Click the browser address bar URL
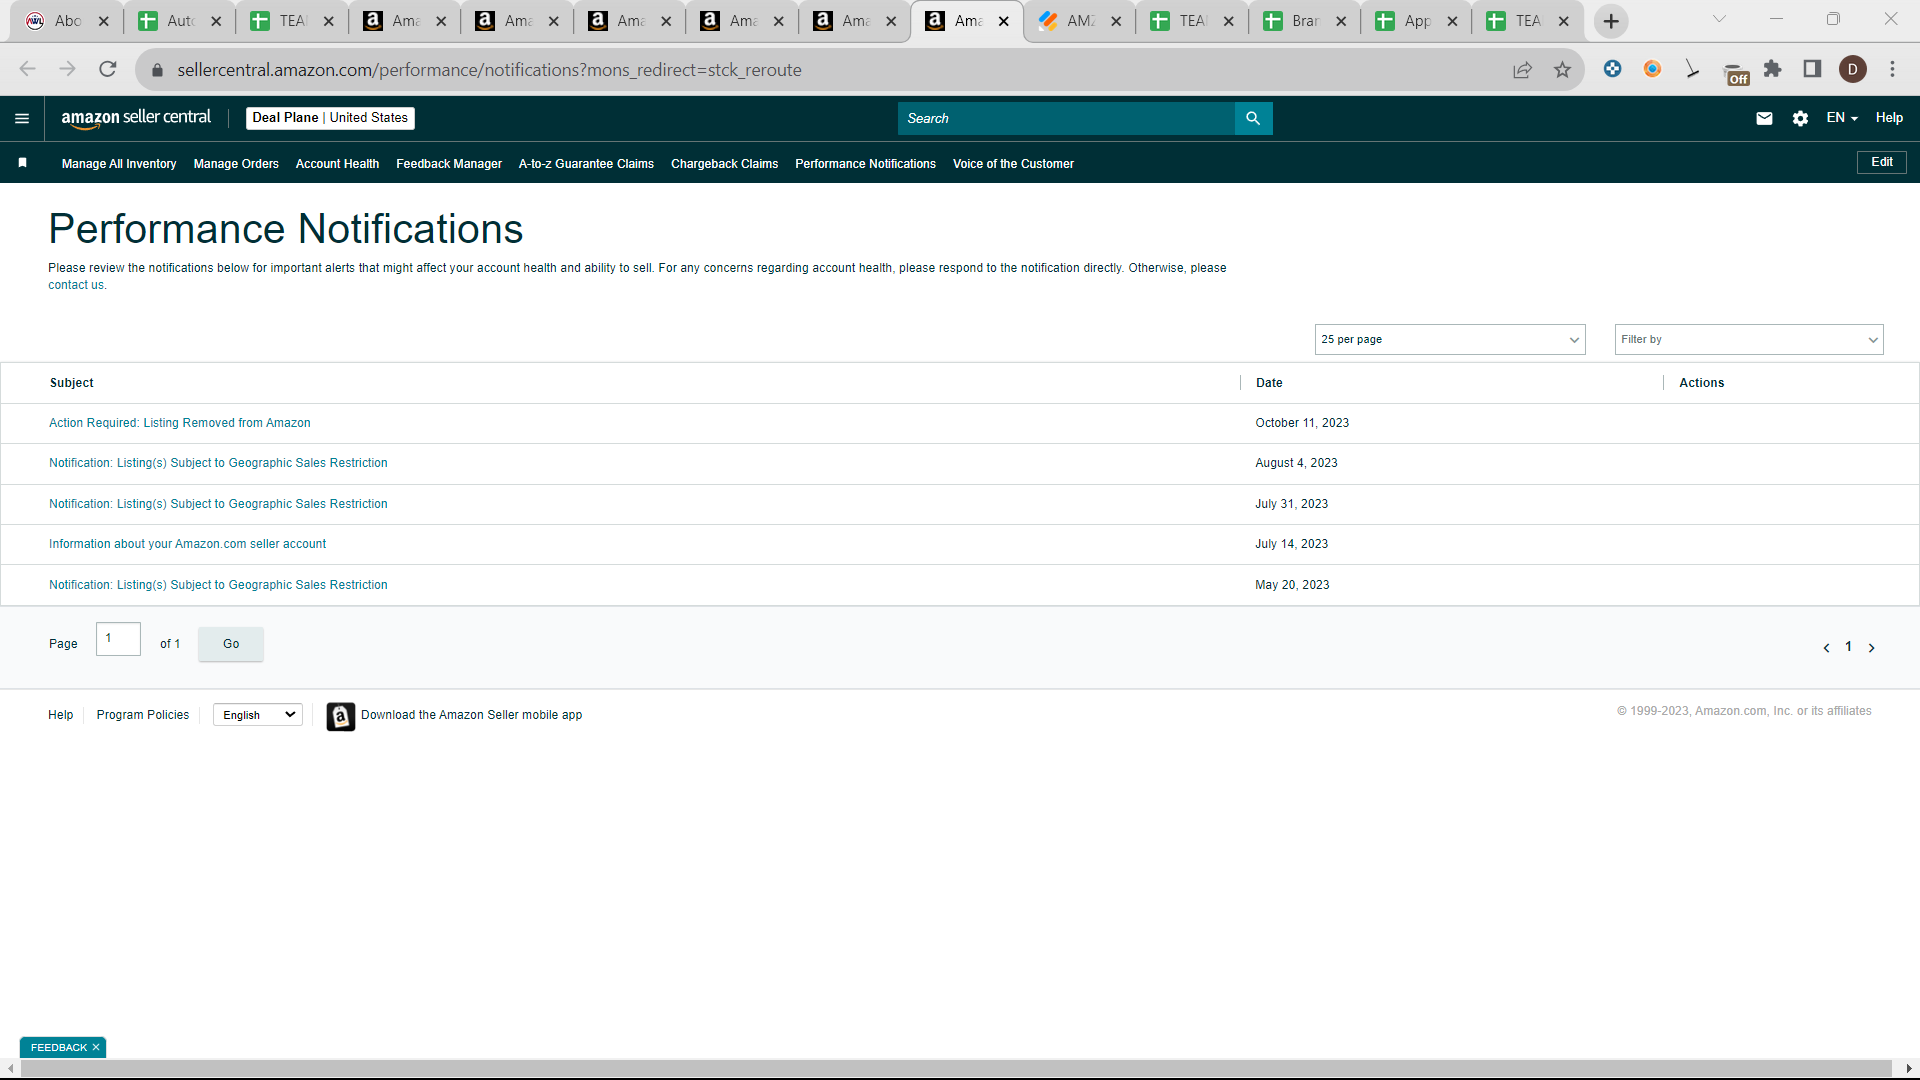This screenshot has height=1080, width=1920. point(489,70)
